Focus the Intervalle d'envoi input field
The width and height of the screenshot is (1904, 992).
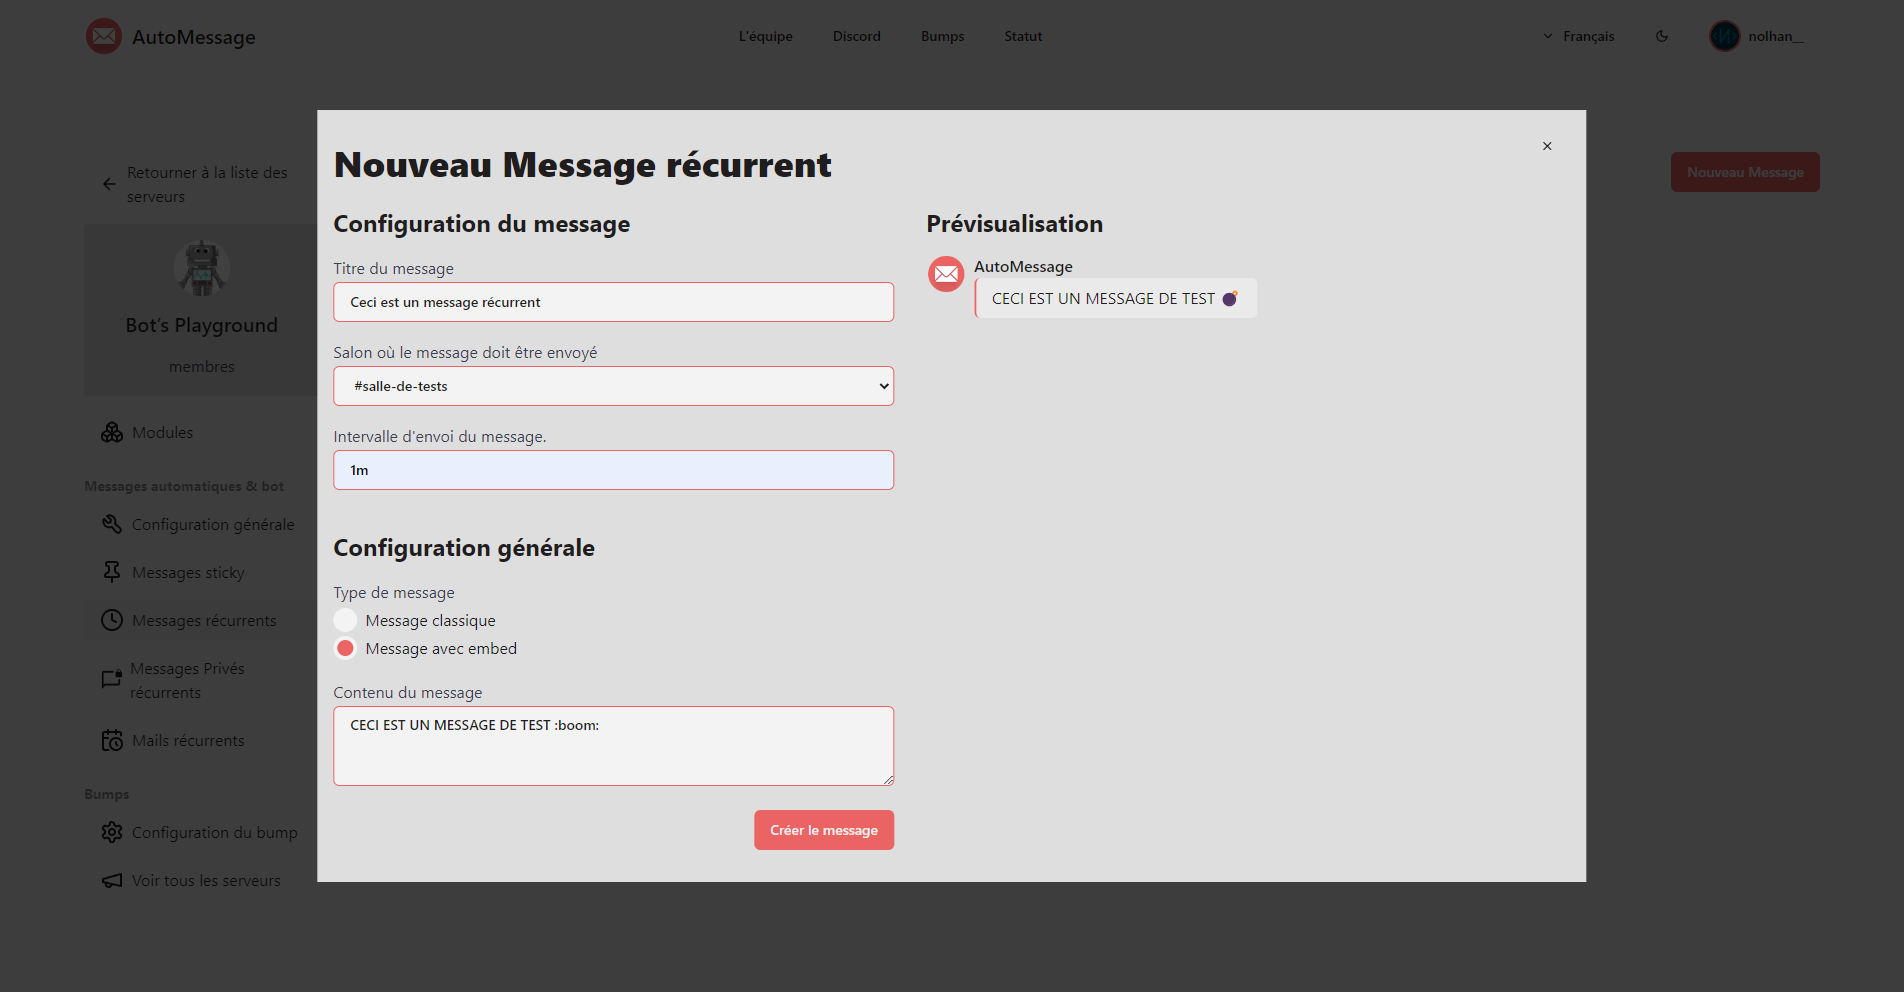(x=614, y=470)
